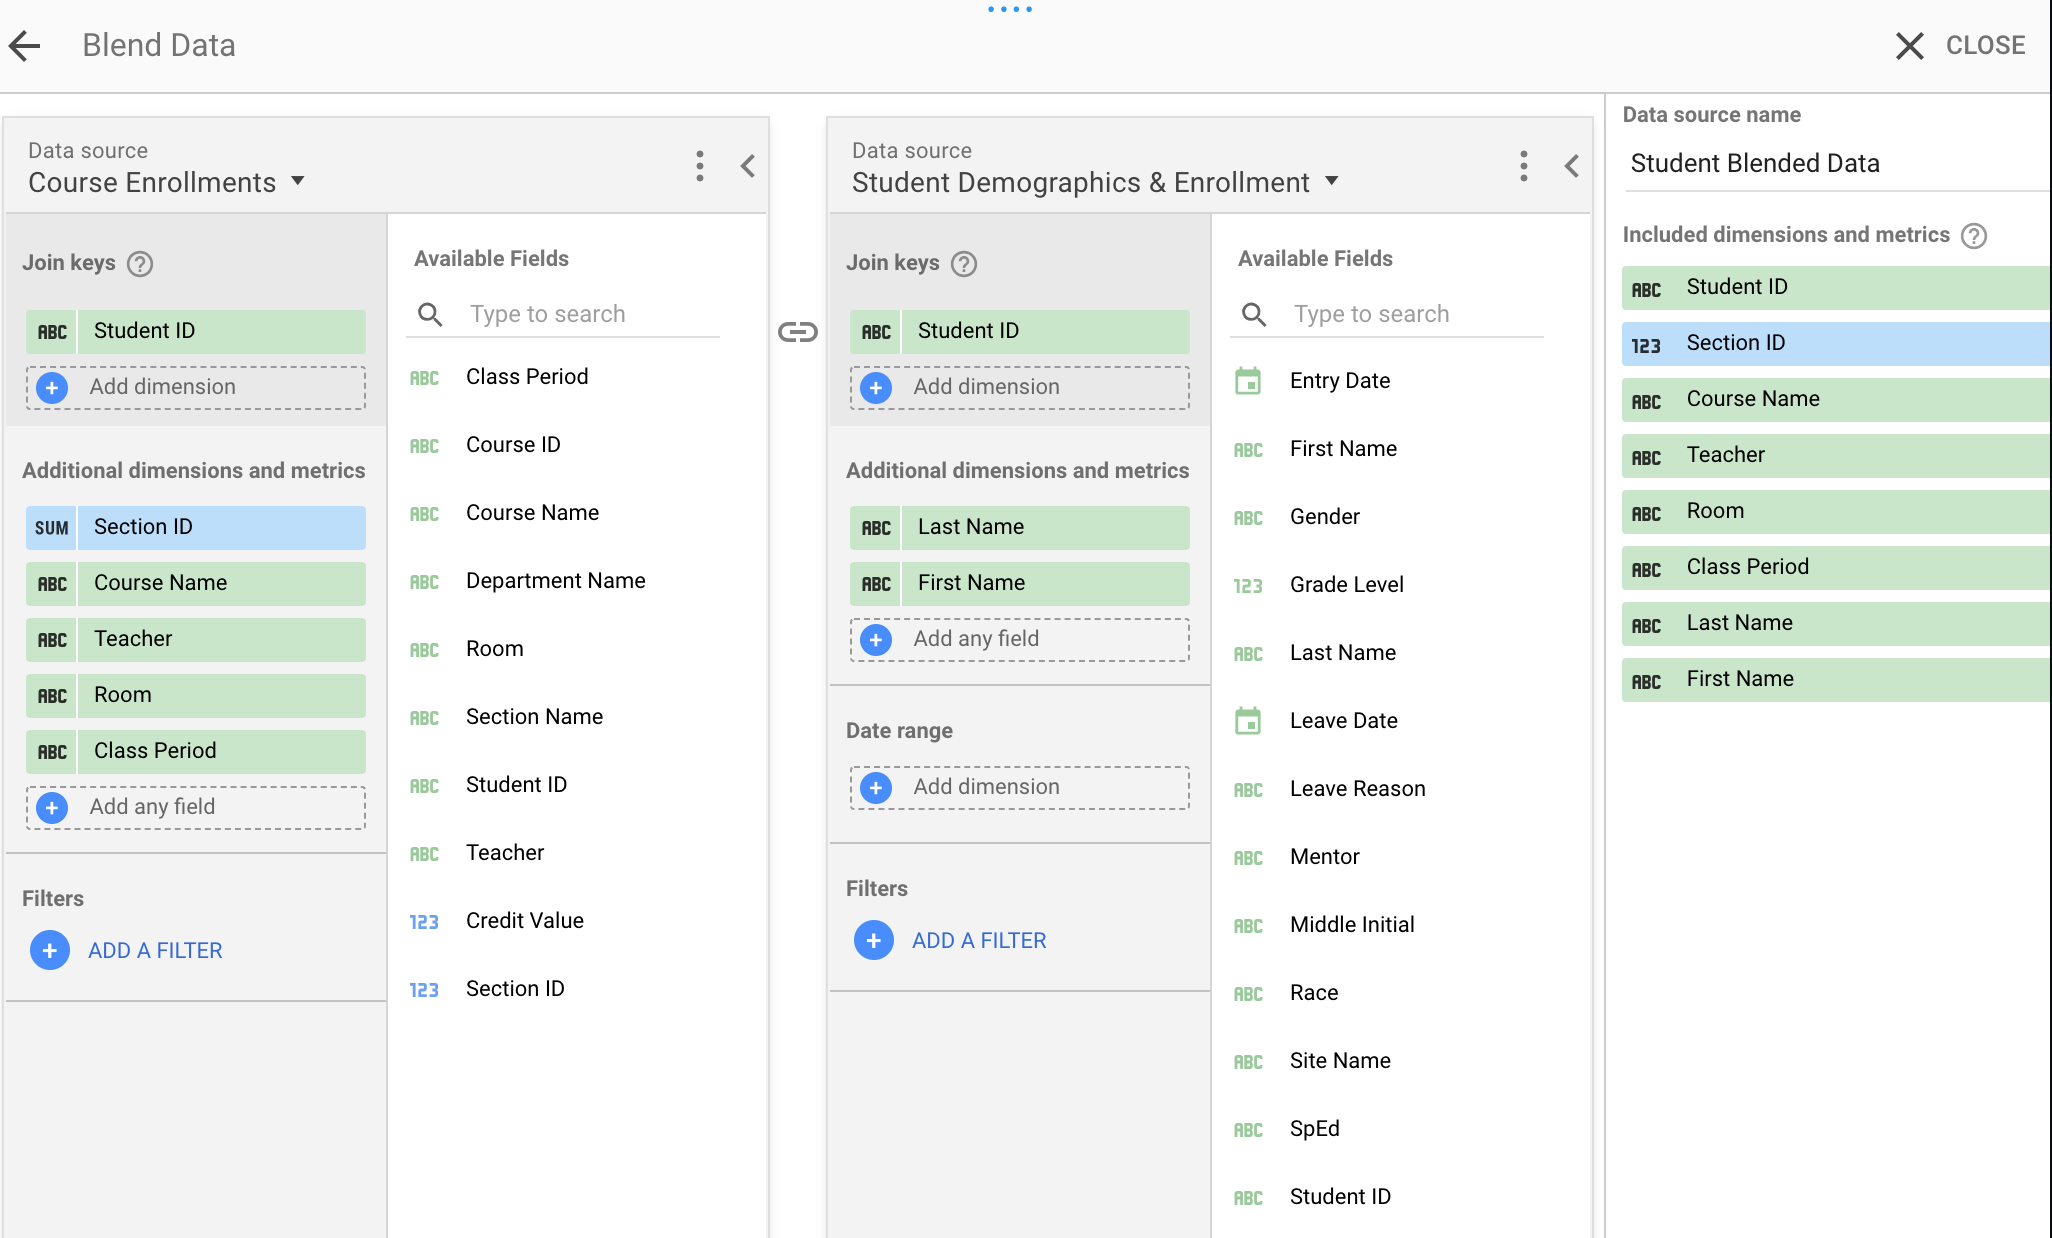Click help icon beside Included dimensions and metrics
The width and height of the screenshot is (2052, 1238).
coord(1974,236)
